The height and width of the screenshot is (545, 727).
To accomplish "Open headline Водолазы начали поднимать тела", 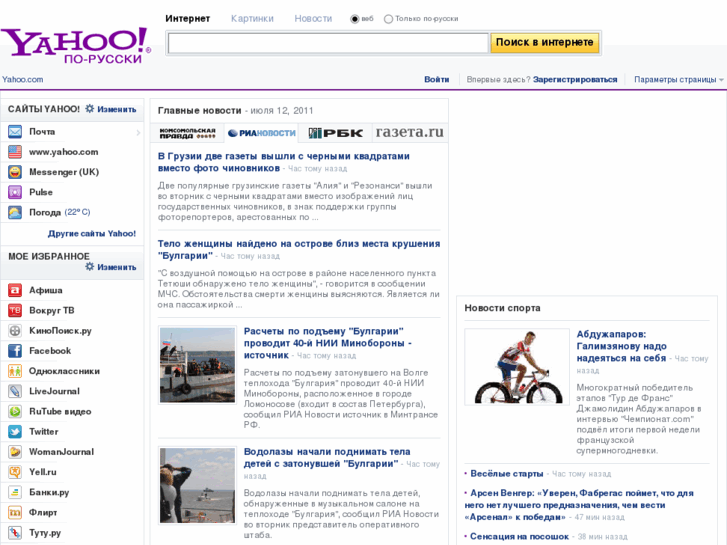I will (x=327, y=457).
